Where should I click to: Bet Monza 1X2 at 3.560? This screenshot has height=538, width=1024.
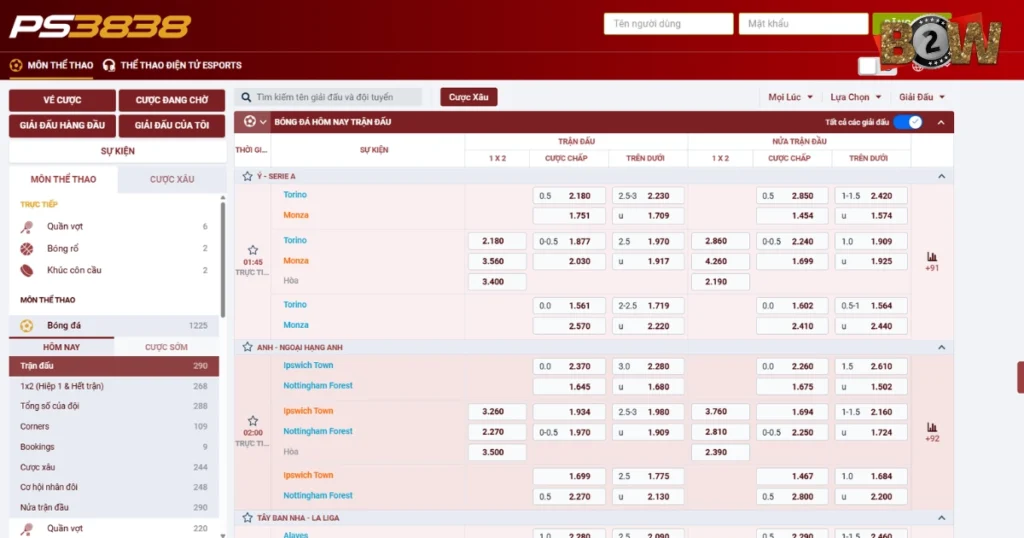pyautogui.click(x=497, y=261)
